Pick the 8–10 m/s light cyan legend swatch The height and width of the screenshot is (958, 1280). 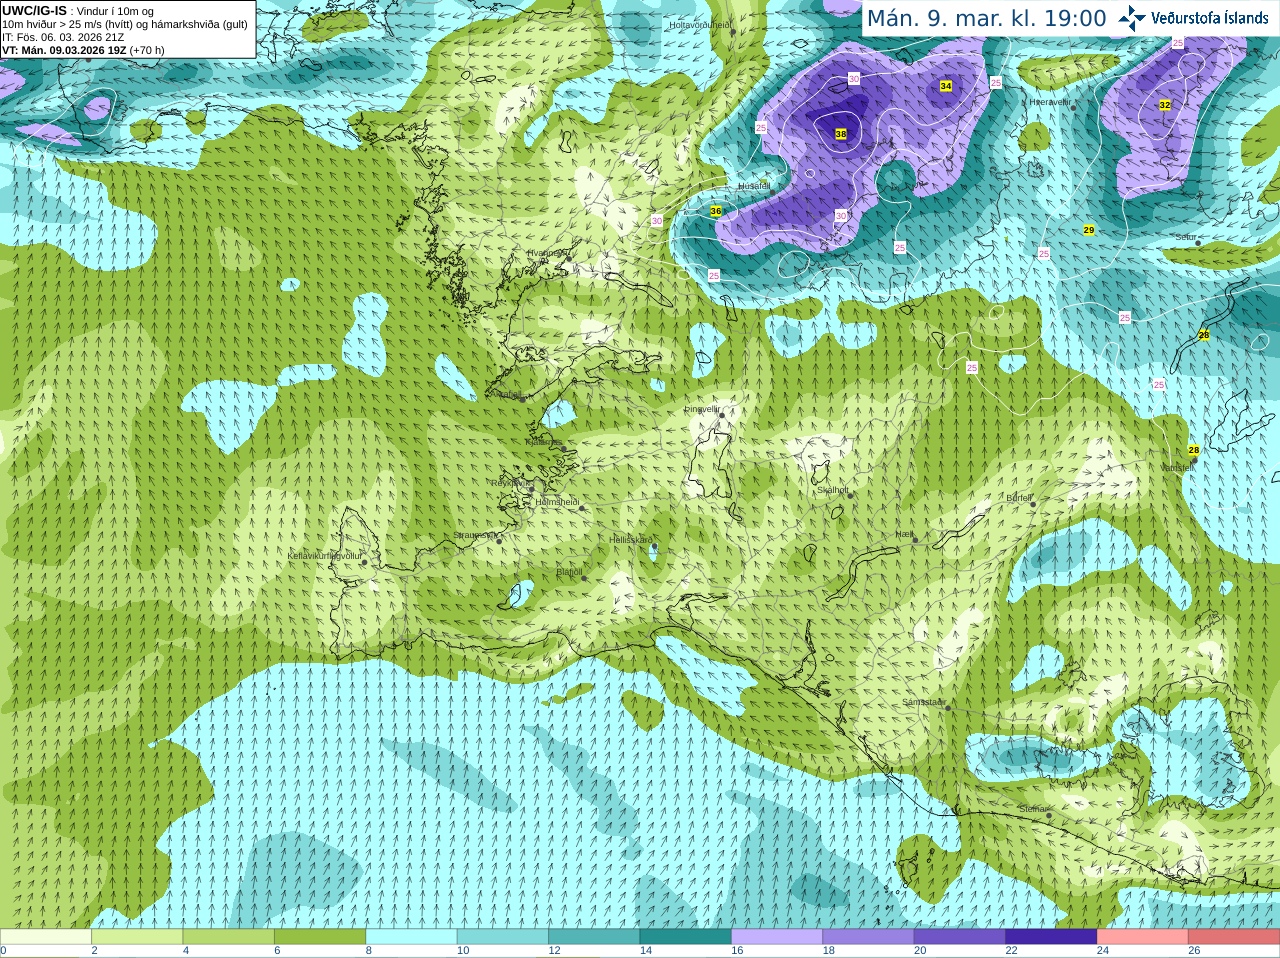(x=411, y=937)
